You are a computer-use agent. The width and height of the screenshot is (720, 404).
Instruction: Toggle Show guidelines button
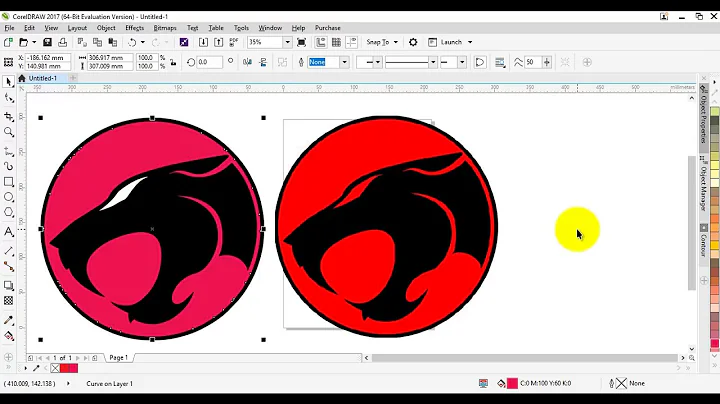pyautogui.click(x=352, y=42)
